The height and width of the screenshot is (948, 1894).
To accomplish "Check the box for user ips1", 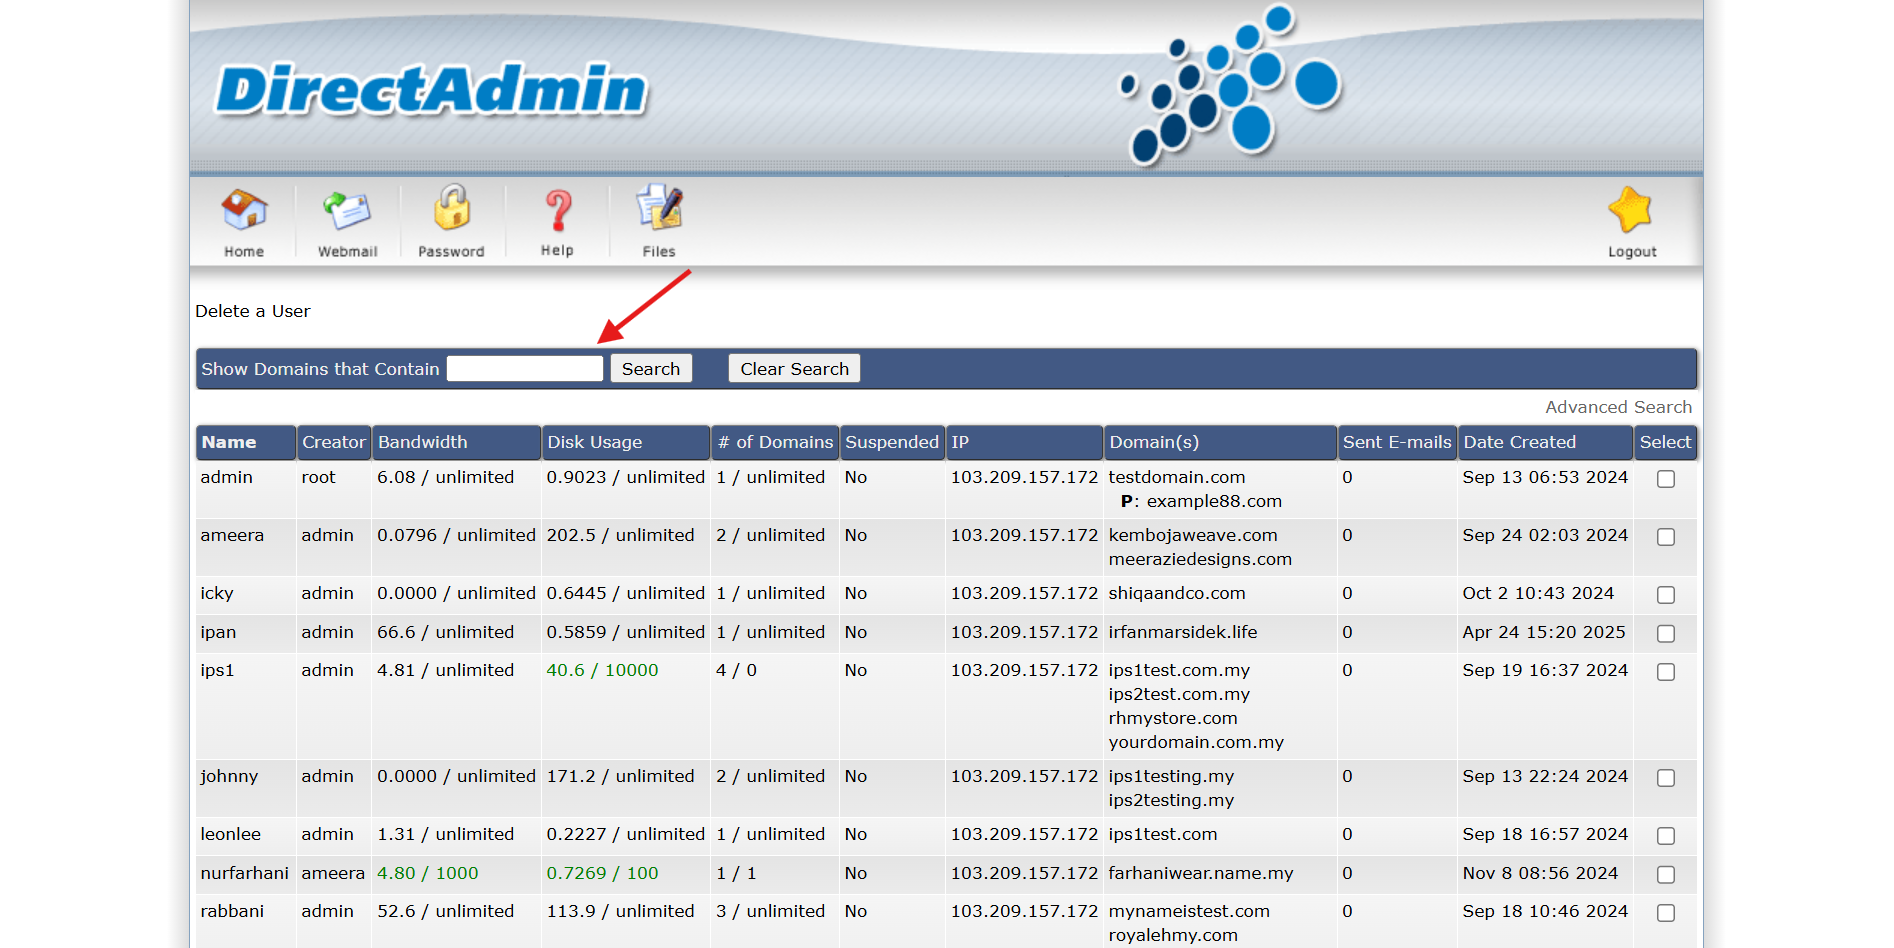I will pos(1666,672).
